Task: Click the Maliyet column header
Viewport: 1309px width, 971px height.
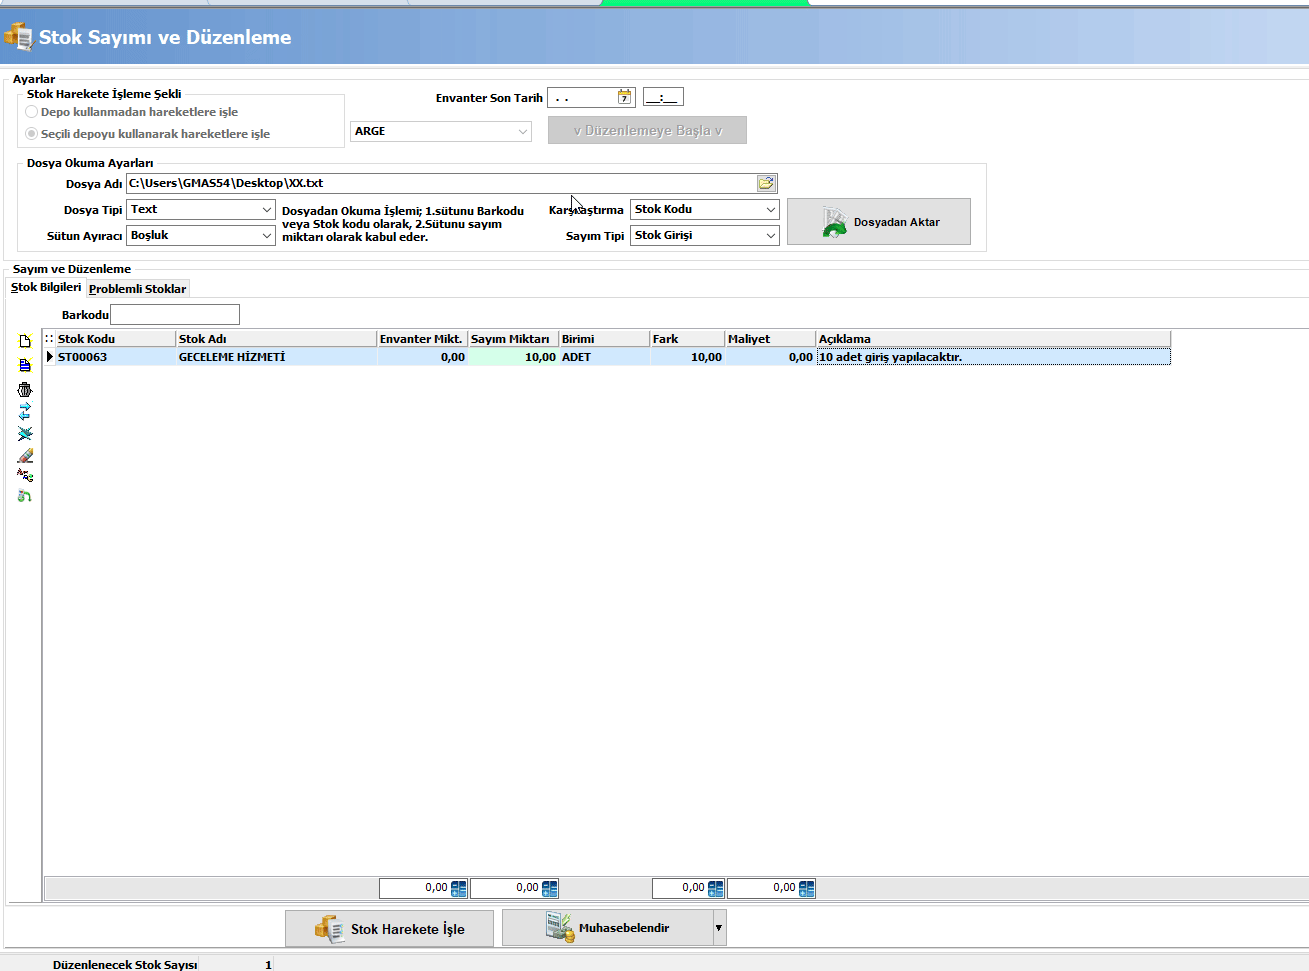Action: tap(770, 339)
